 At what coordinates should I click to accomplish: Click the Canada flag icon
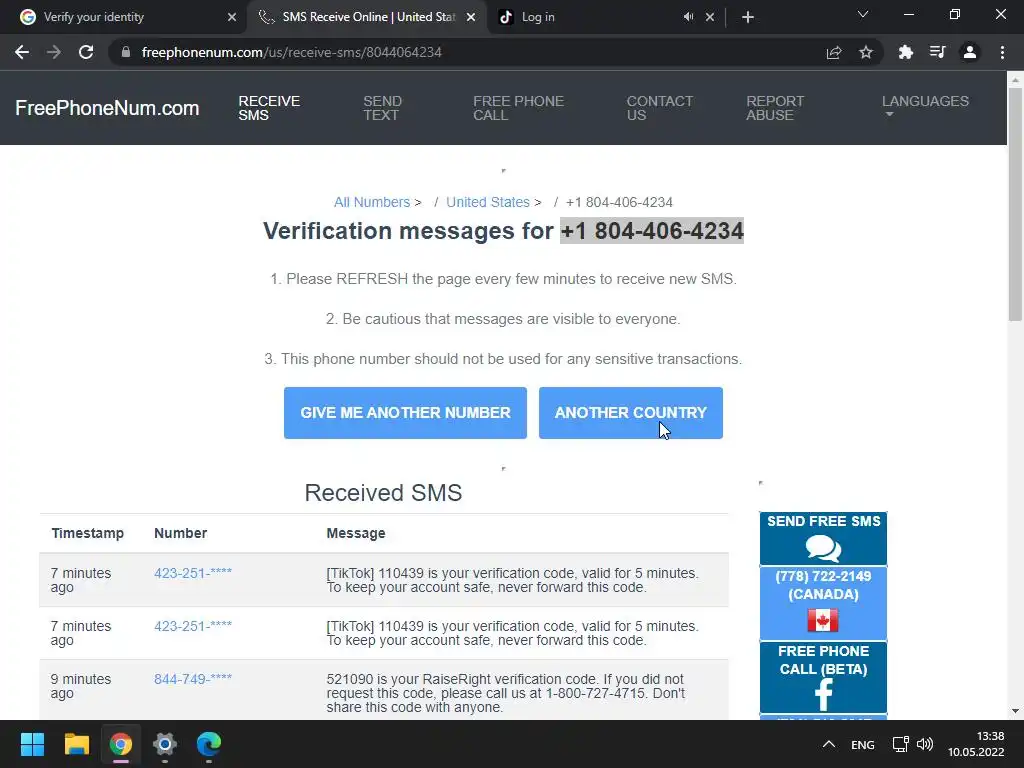823,620
